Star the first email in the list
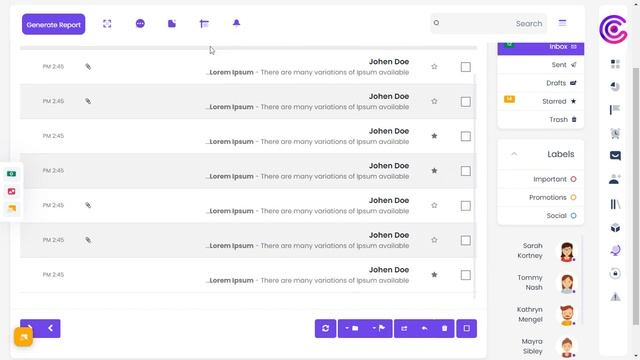640x360 pixels. pos(434,67)
